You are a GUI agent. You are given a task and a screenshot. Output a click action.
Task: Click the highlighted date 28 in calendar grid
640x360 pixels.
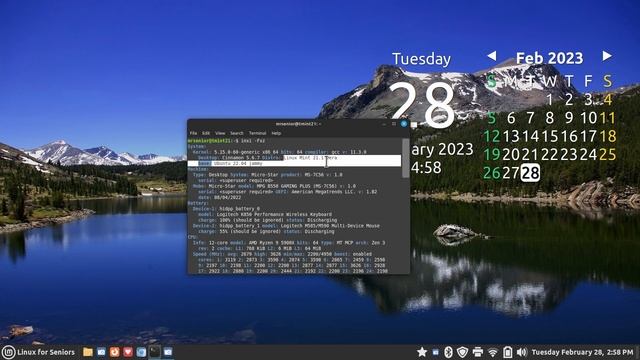coord(530,173)
